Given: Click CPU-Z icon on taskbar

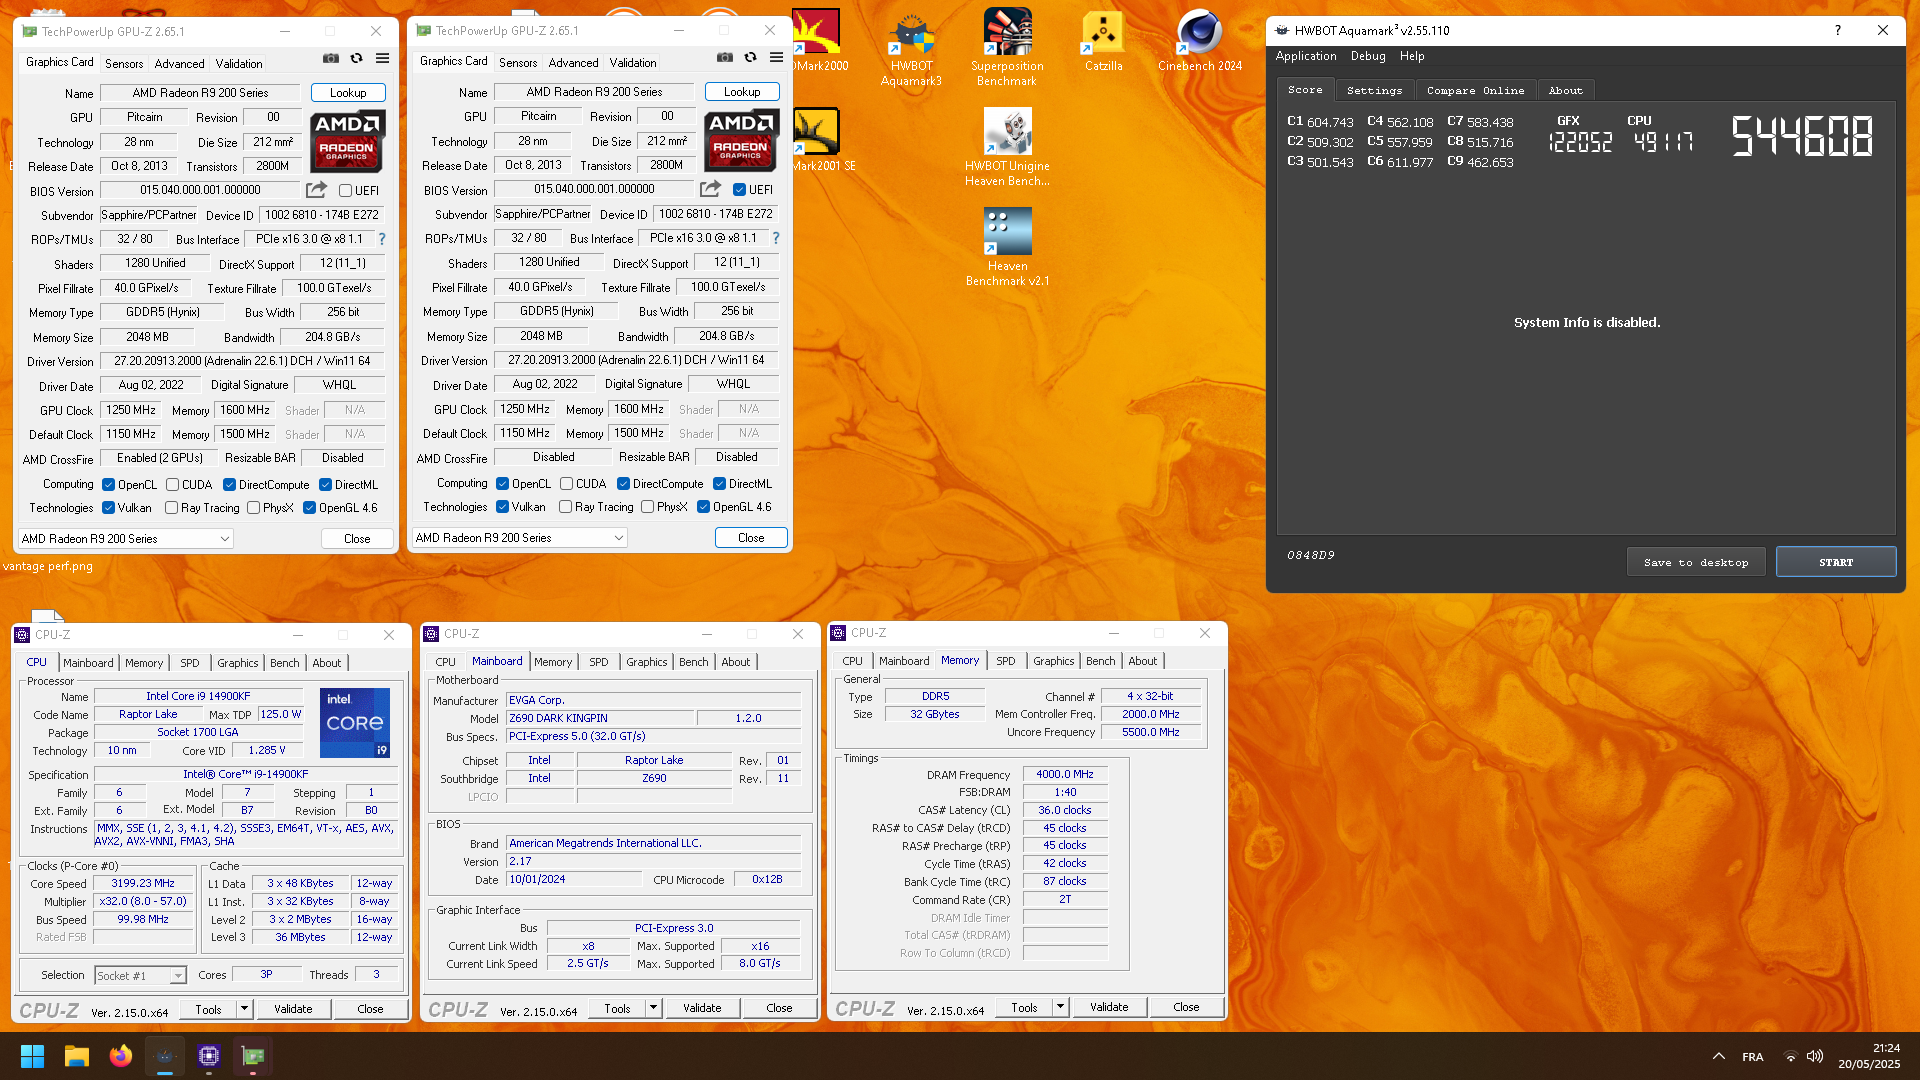Looking at the screenshot, I should 209,1056.
